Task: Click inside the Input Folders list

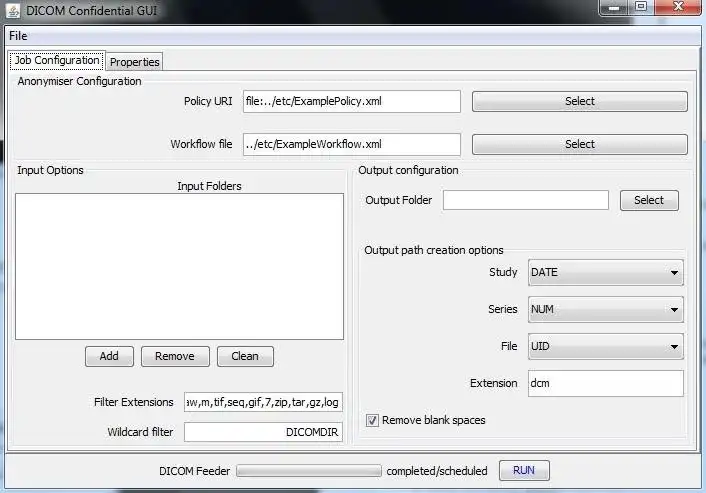Action: (x=179, y=267)
